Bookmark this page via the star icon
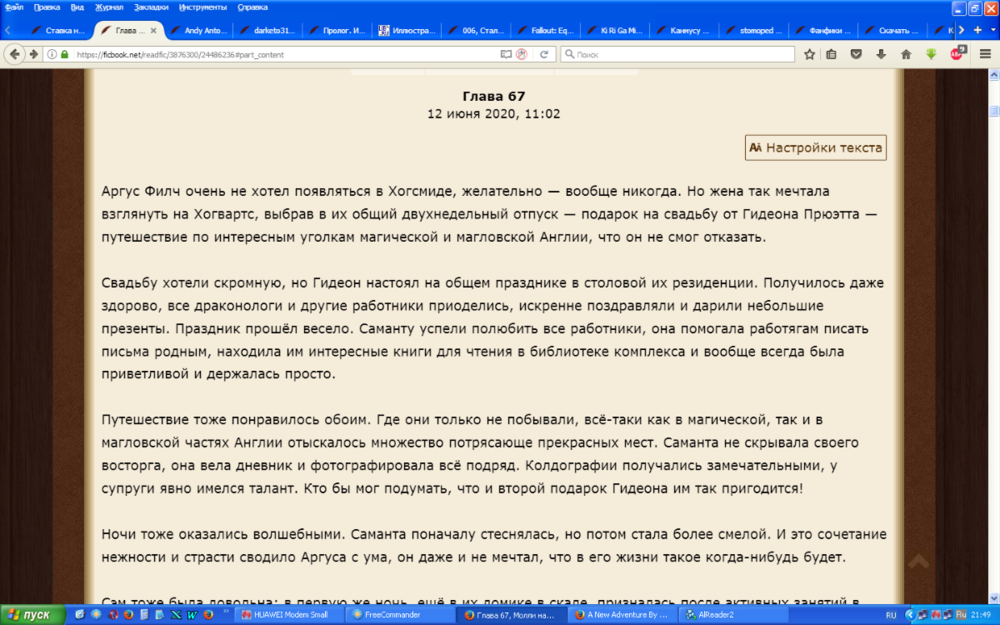 click(x=810, y=54)
